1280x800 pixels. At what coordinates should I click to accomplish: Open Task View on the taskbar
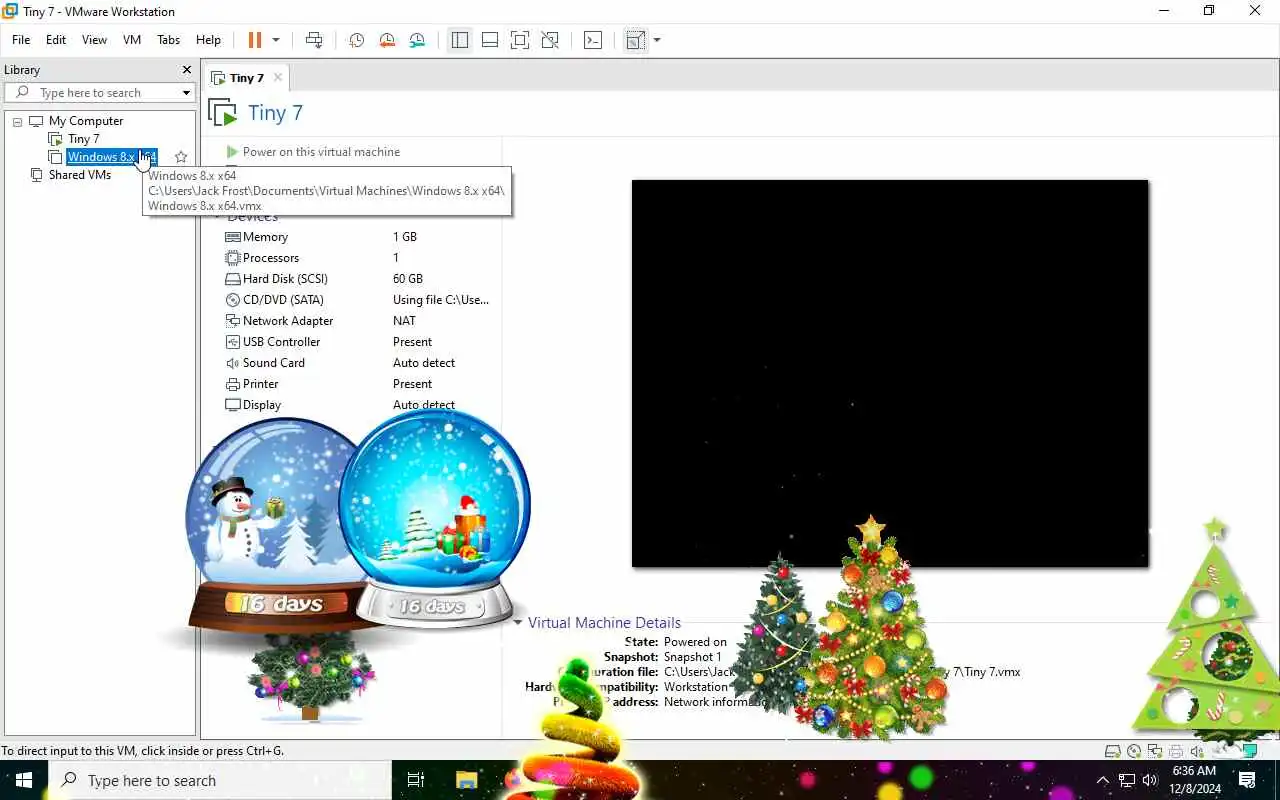point(416,780)
